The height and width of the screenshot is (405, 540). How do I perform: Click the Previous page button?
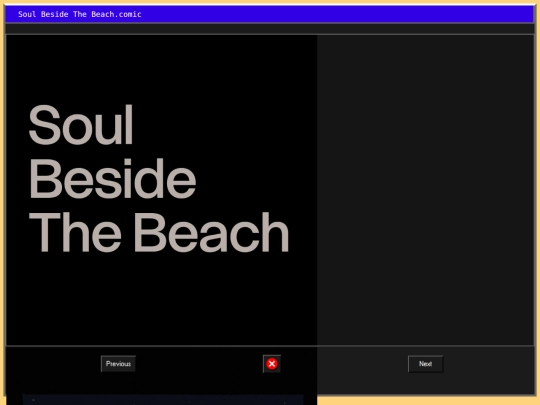[118, 364]
